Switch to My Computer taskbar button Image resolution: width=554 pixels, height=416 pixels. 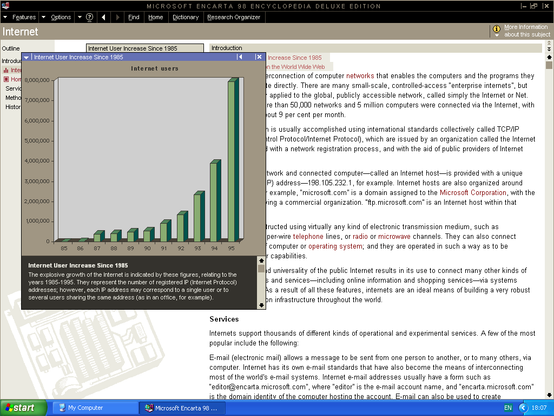[x=95, y=408]
